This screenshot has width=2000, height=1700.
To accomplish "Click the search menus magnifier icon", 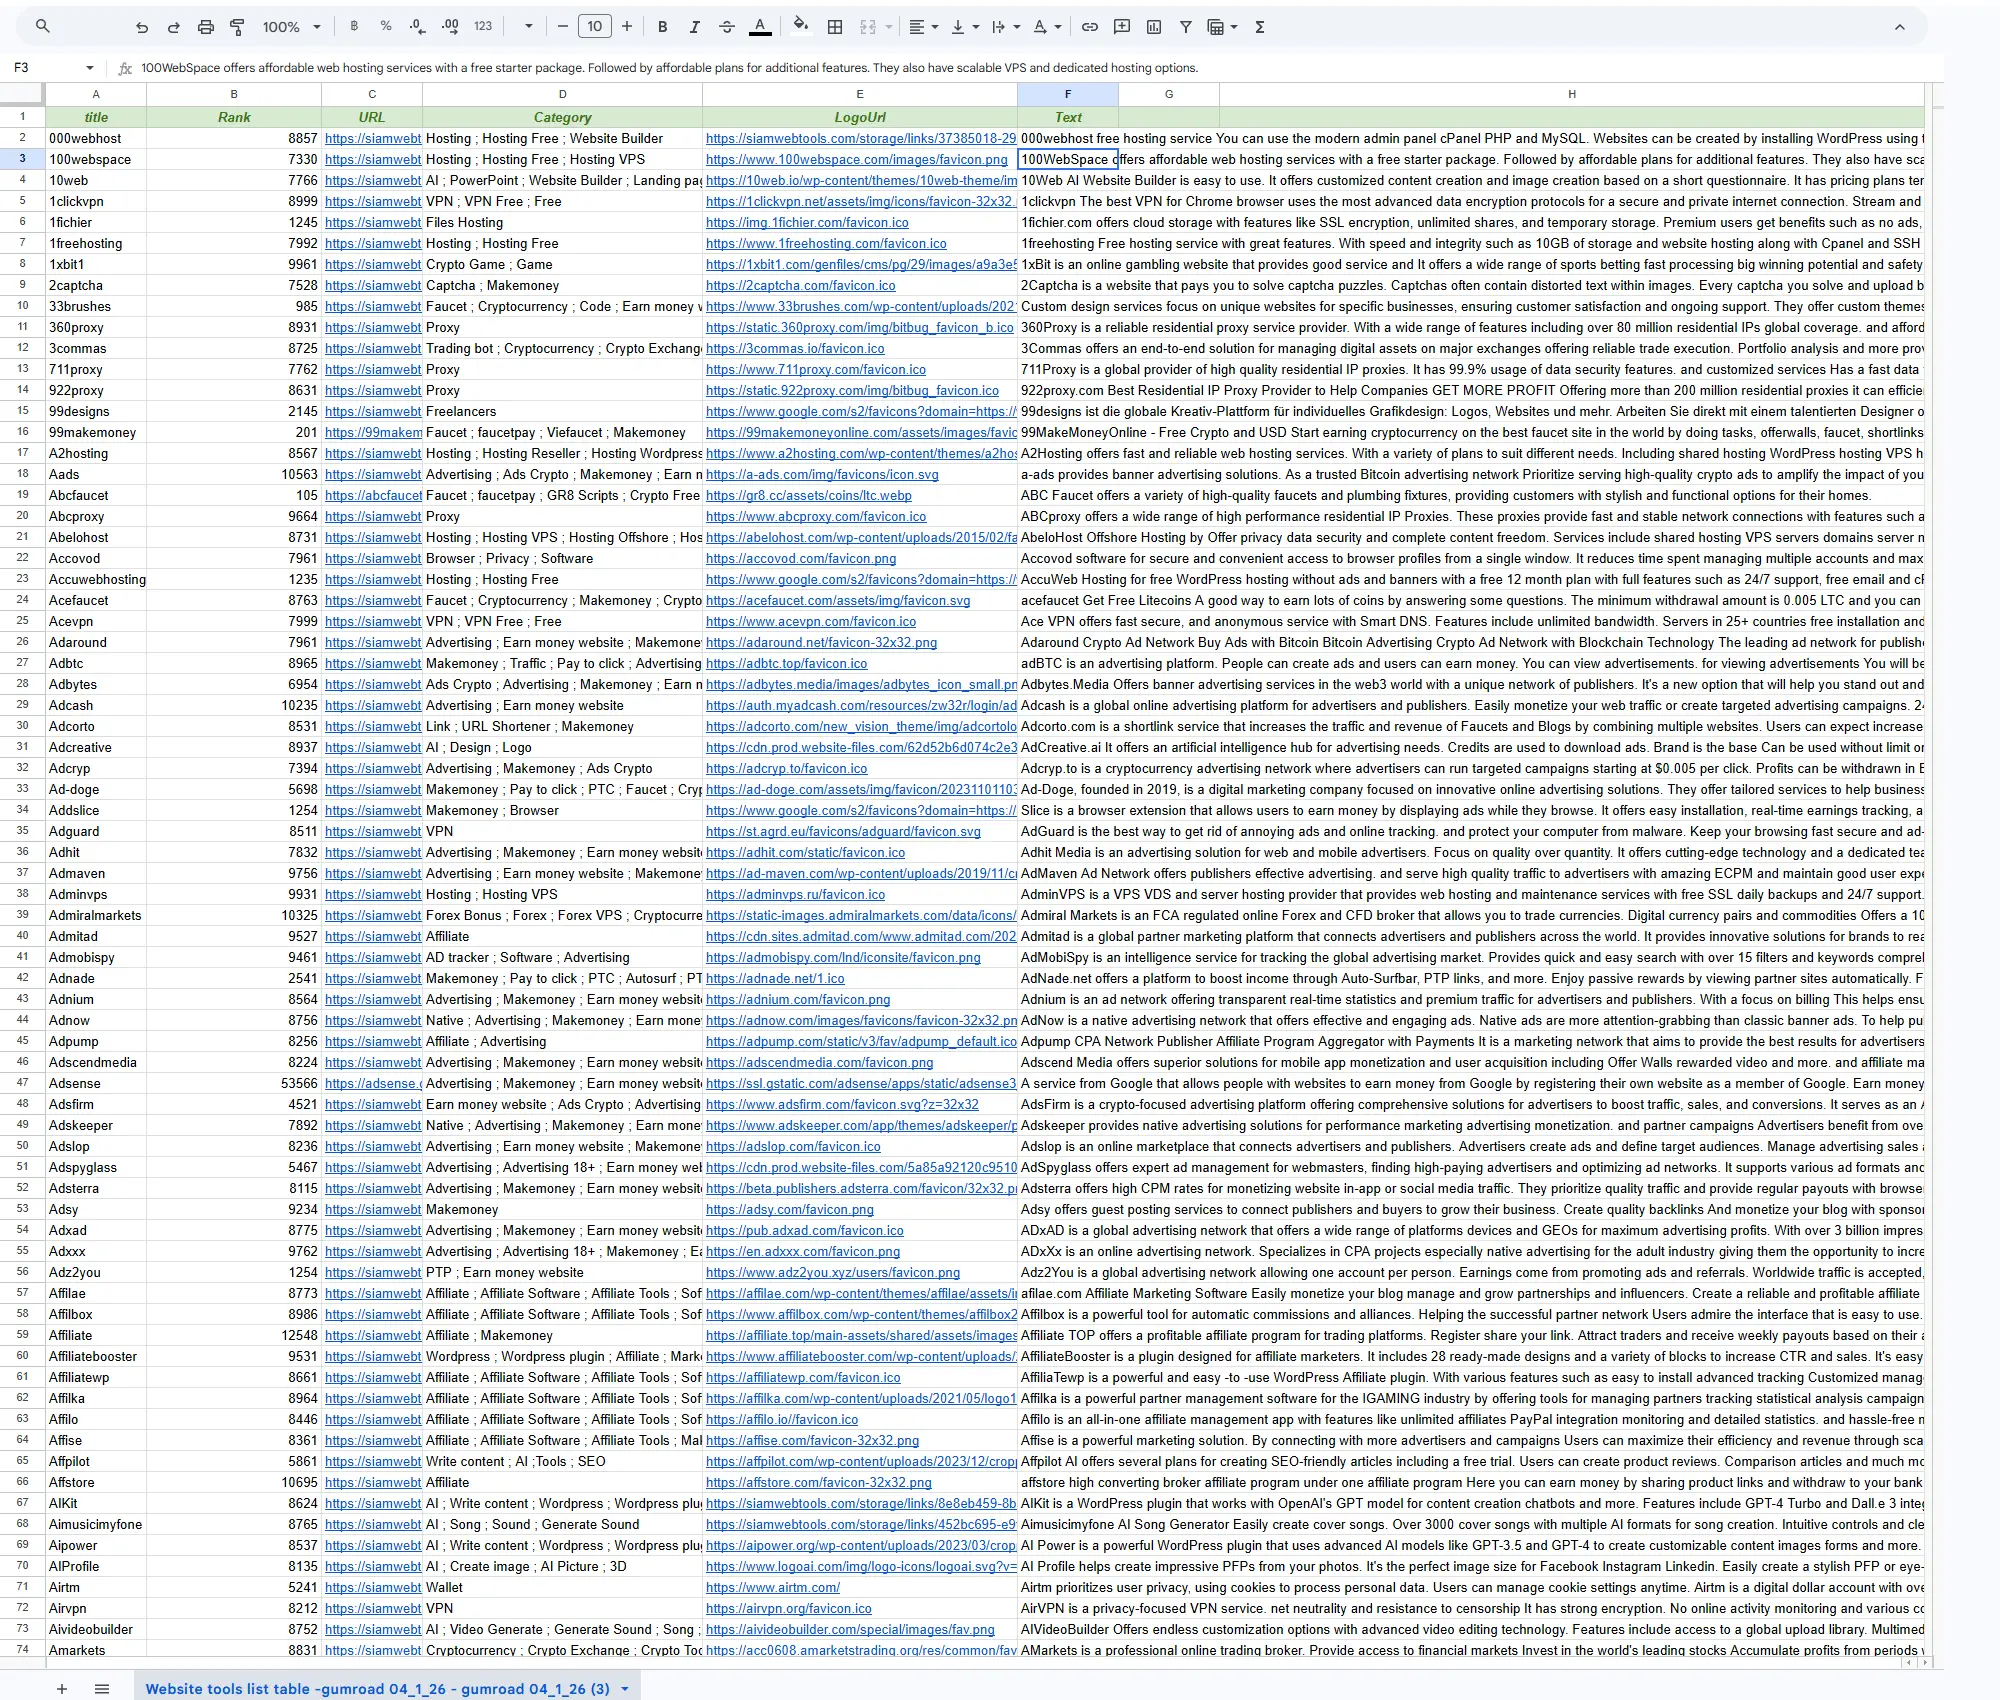I will coord(42,27).
